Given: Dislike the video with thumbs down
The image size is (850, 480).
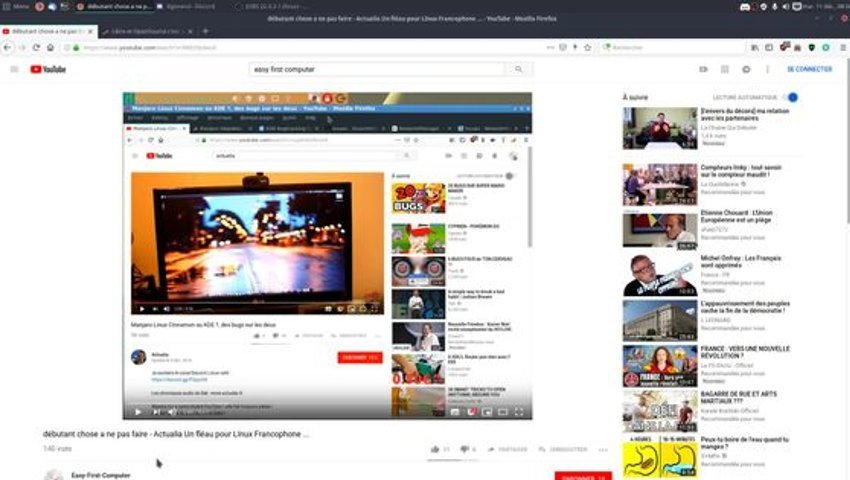Looking at the screenshot, I should pyautogui.click(x=465, y=449).
